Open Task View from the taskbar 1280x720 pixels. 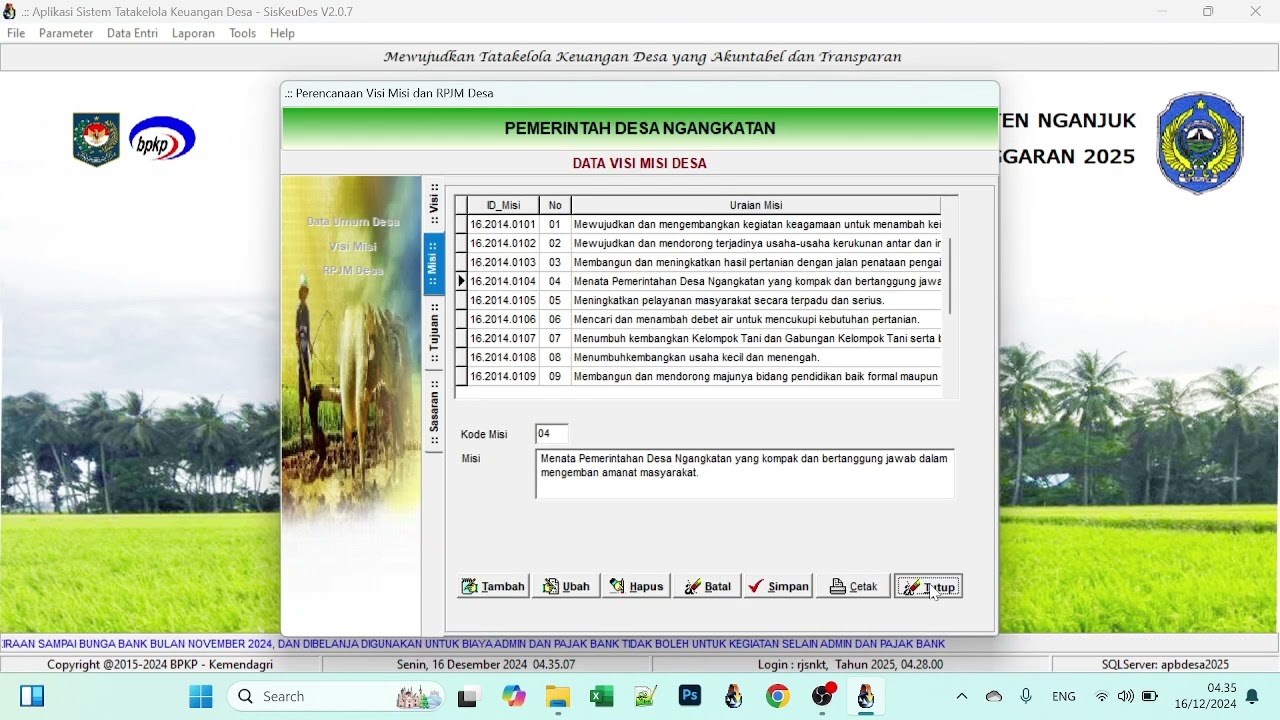click(x=468, y=696)
